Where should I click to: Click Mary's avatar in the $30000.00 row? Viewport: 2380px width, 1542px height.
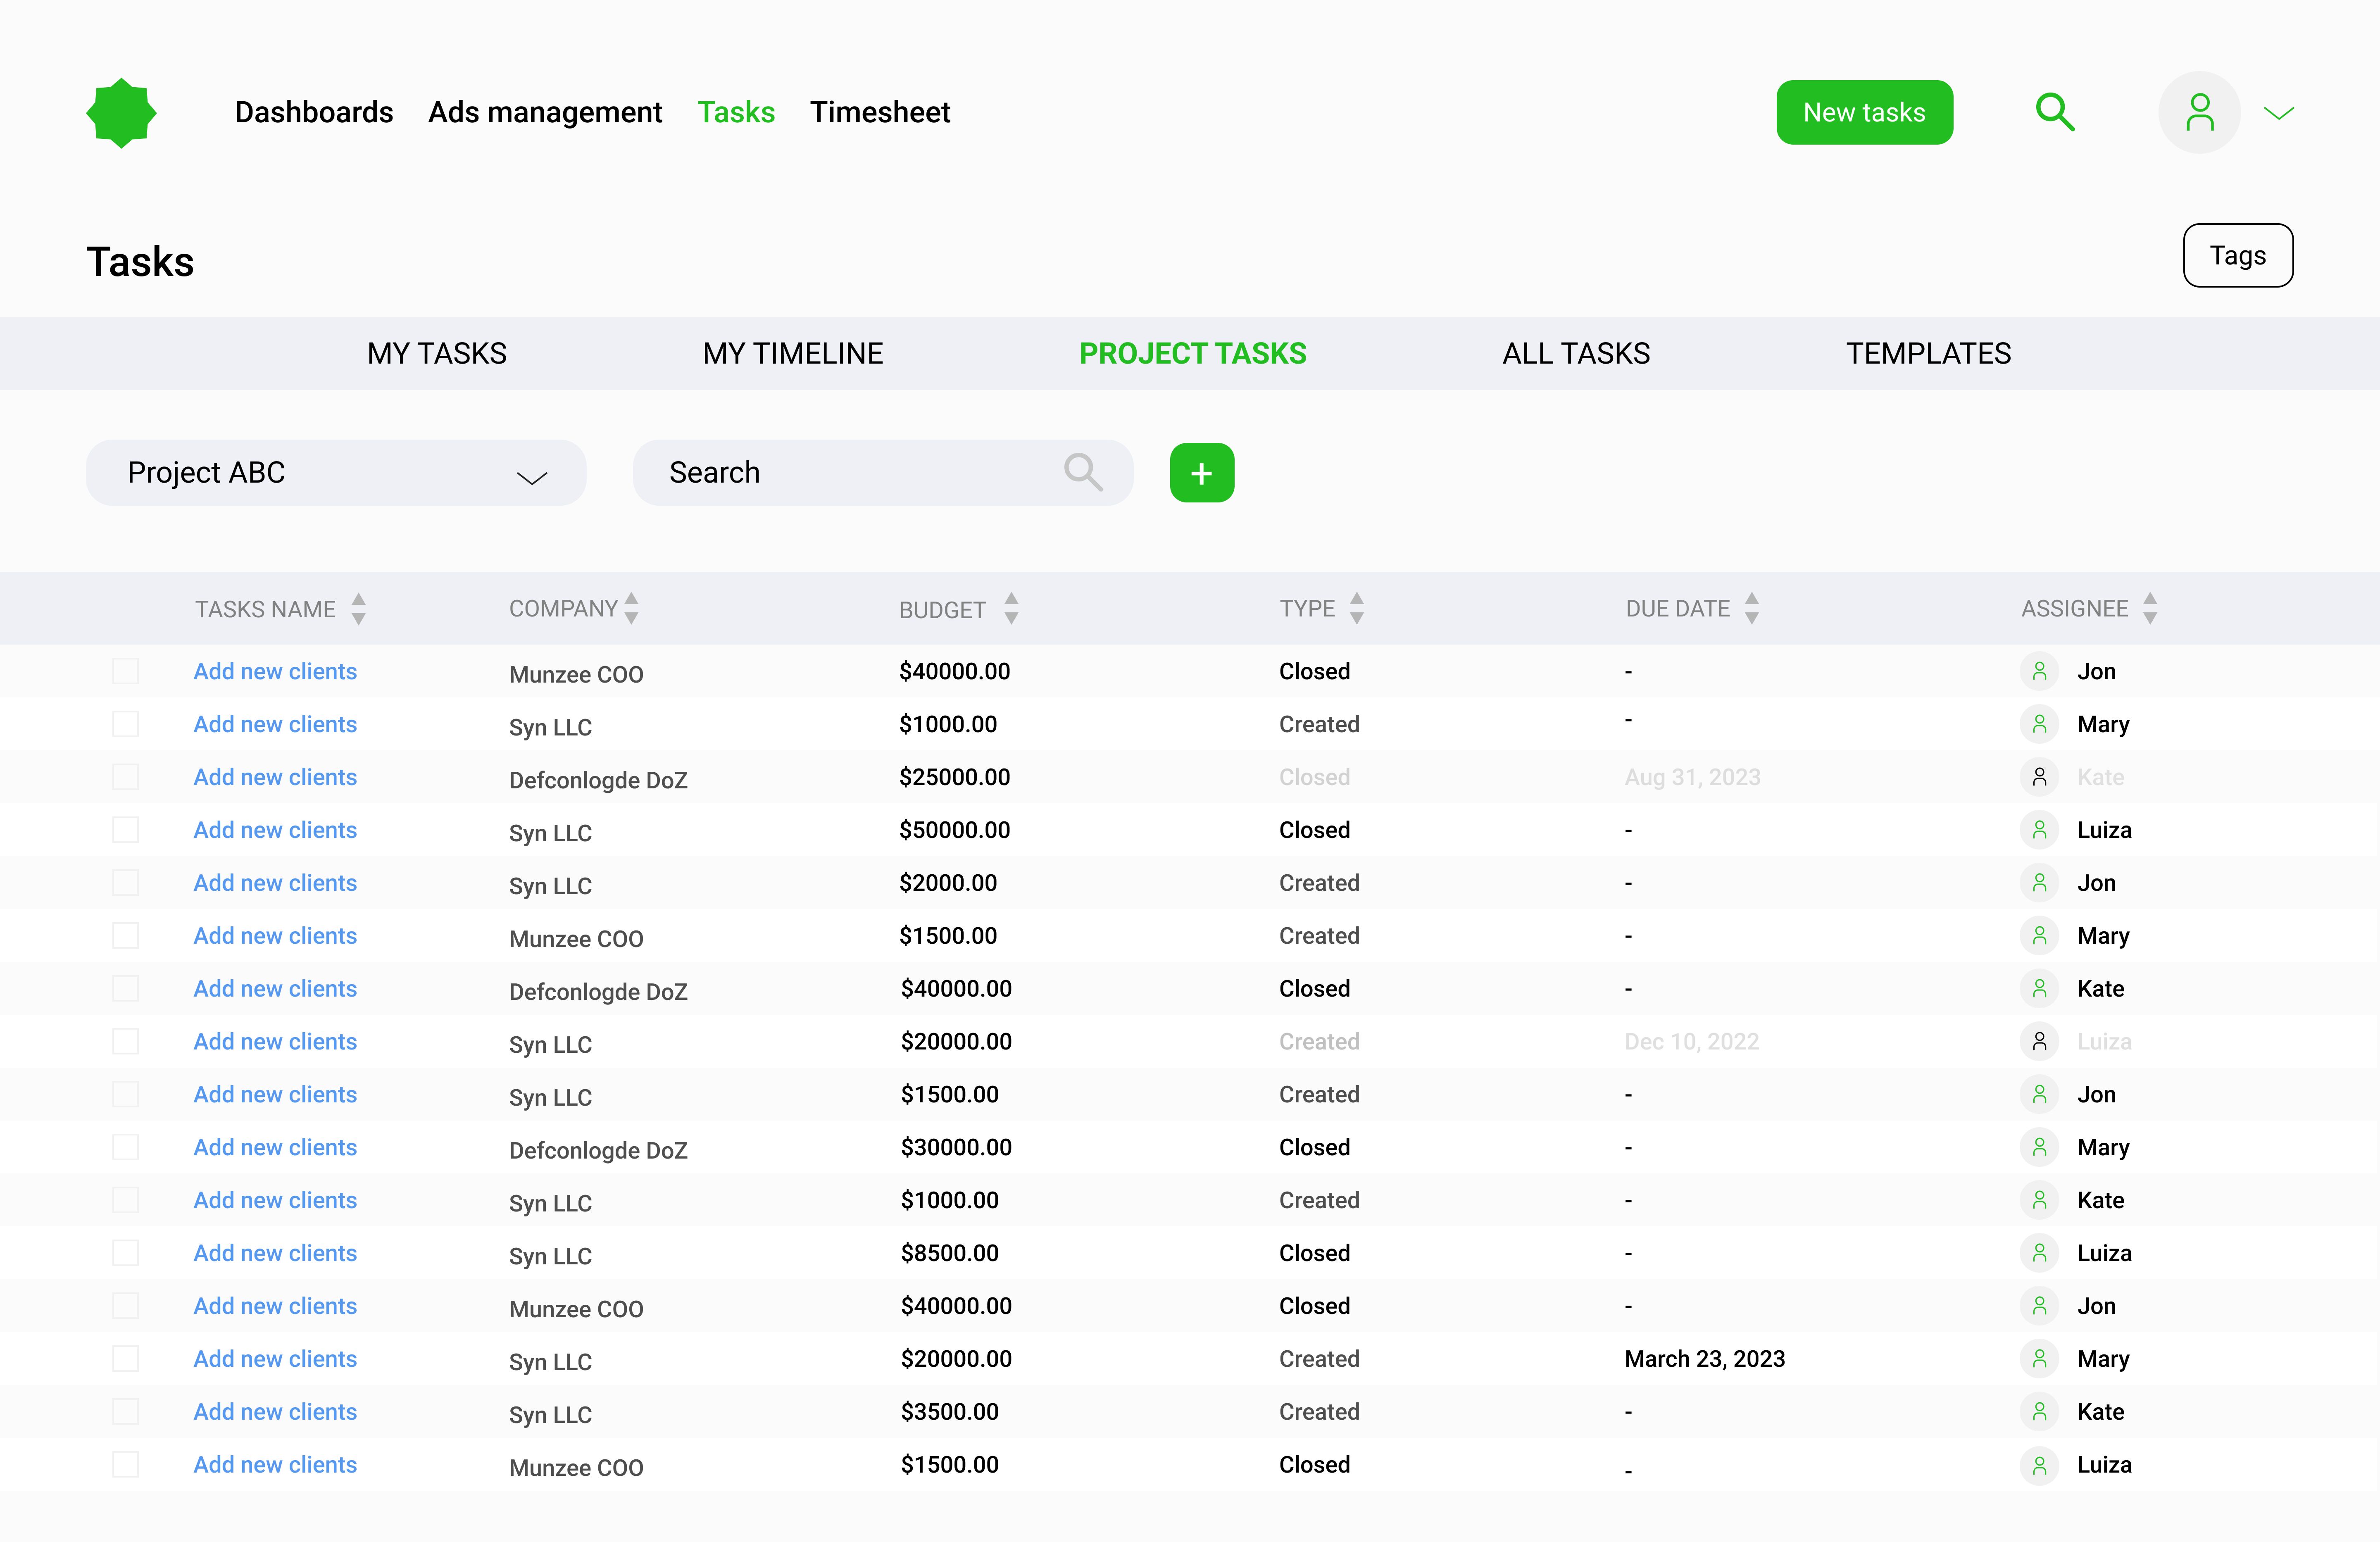2039,1147
